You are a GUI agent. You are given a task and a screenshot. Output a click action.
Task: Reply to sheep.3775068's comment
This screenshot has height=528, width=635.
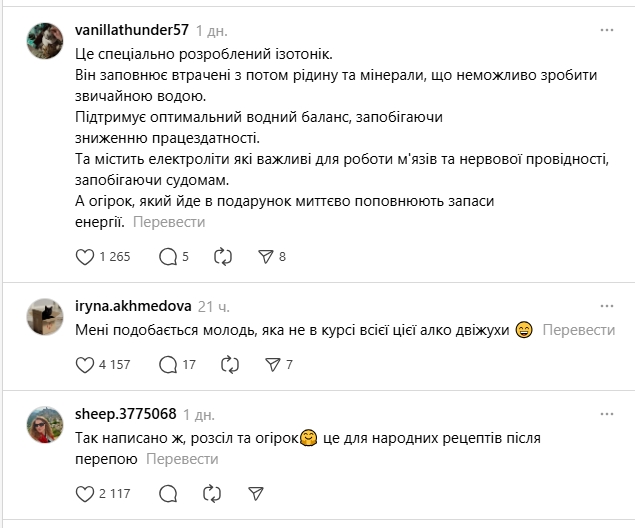point(169,493)
